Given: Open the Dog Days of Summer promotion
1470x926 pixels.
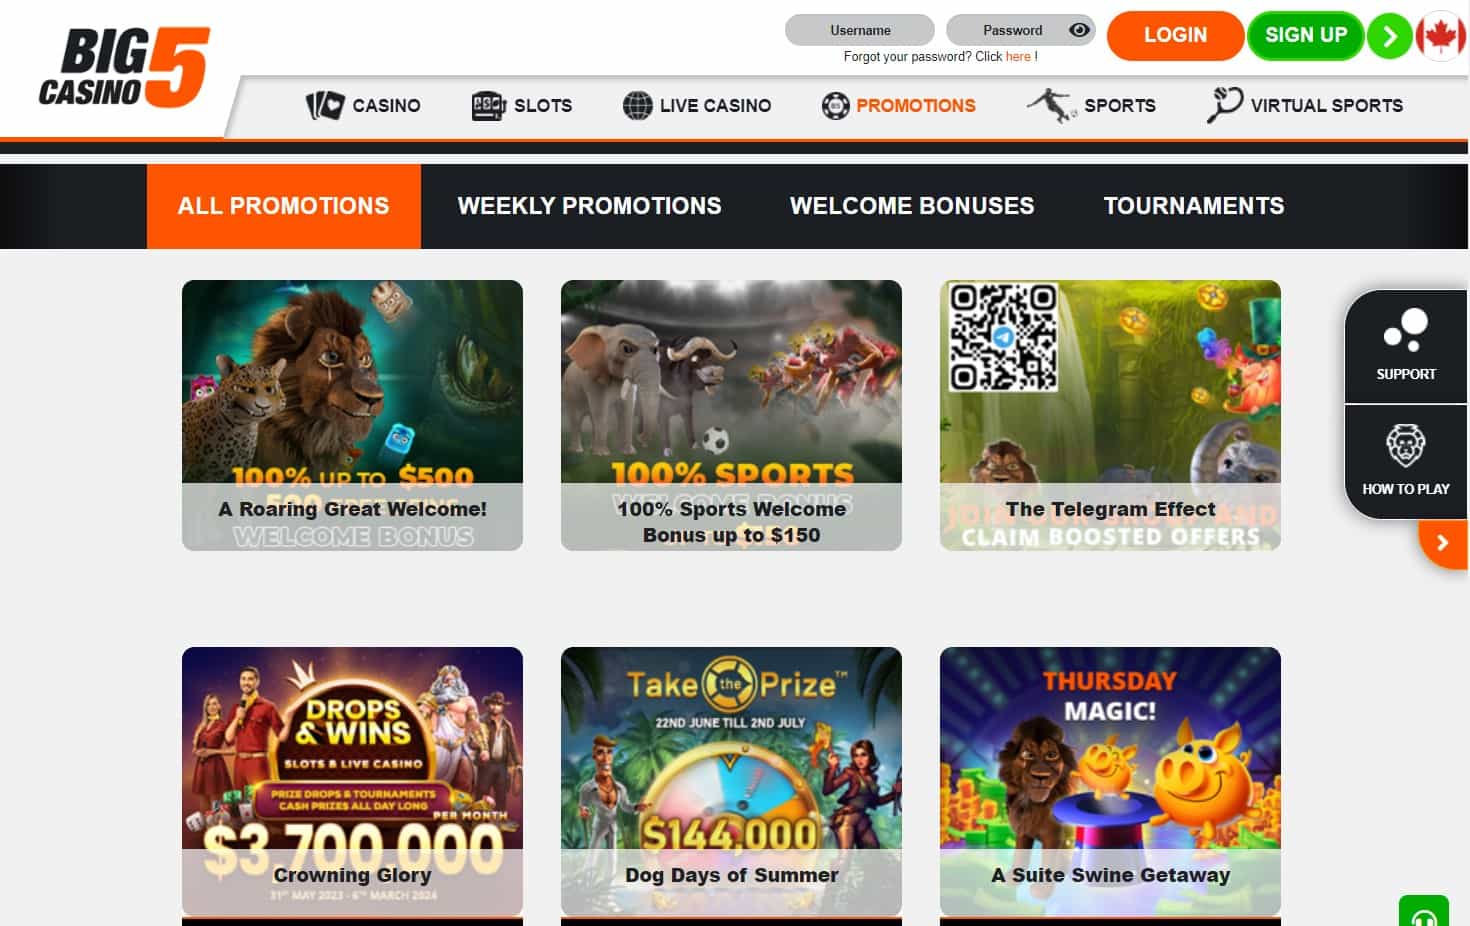Looking at the screenshot, I should (x=731, y=782).
